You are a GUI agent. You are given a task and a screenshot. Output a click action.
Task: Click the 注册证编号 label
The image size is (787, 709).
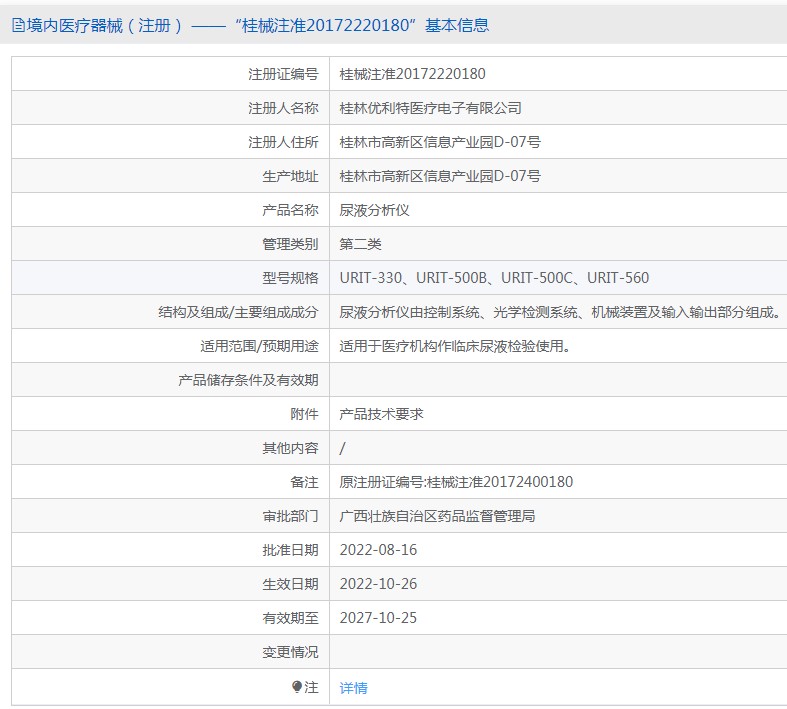283,74
